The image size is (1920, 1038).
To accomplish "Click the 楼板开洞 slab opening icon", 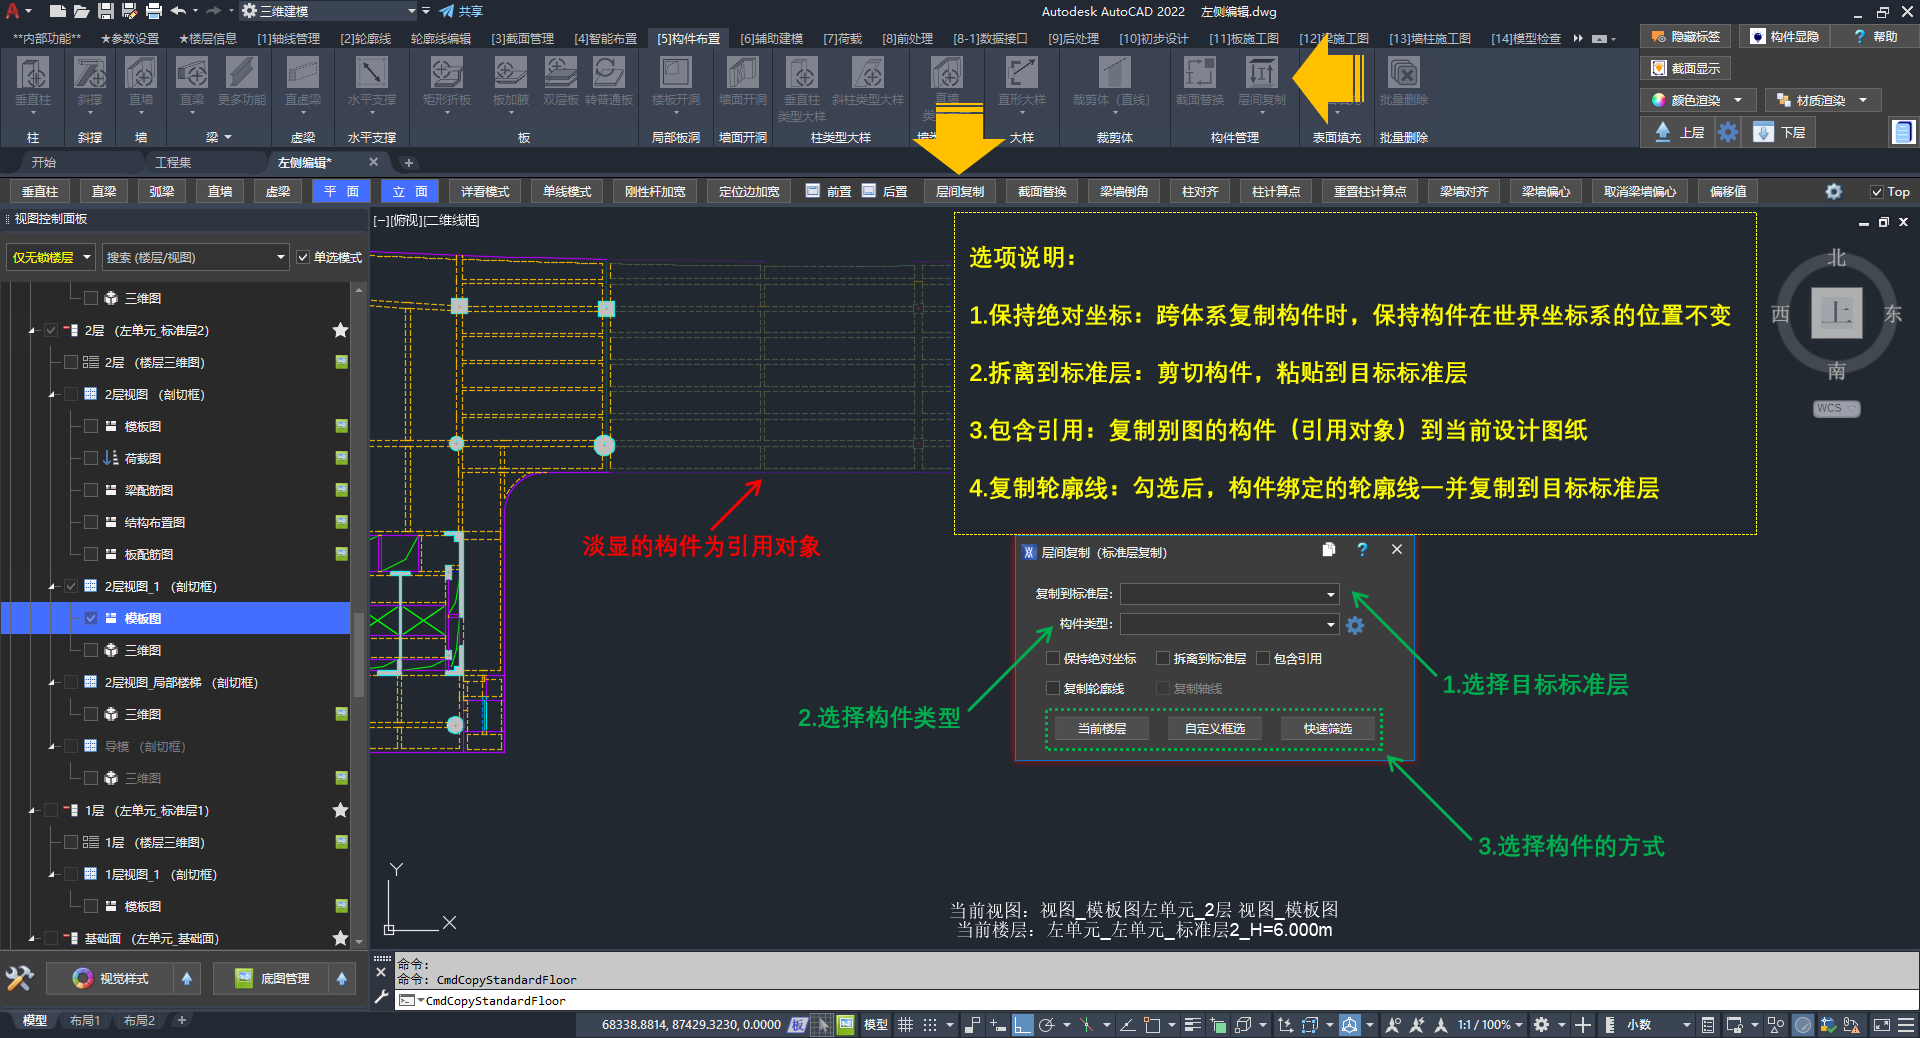I will click(676, 75).
